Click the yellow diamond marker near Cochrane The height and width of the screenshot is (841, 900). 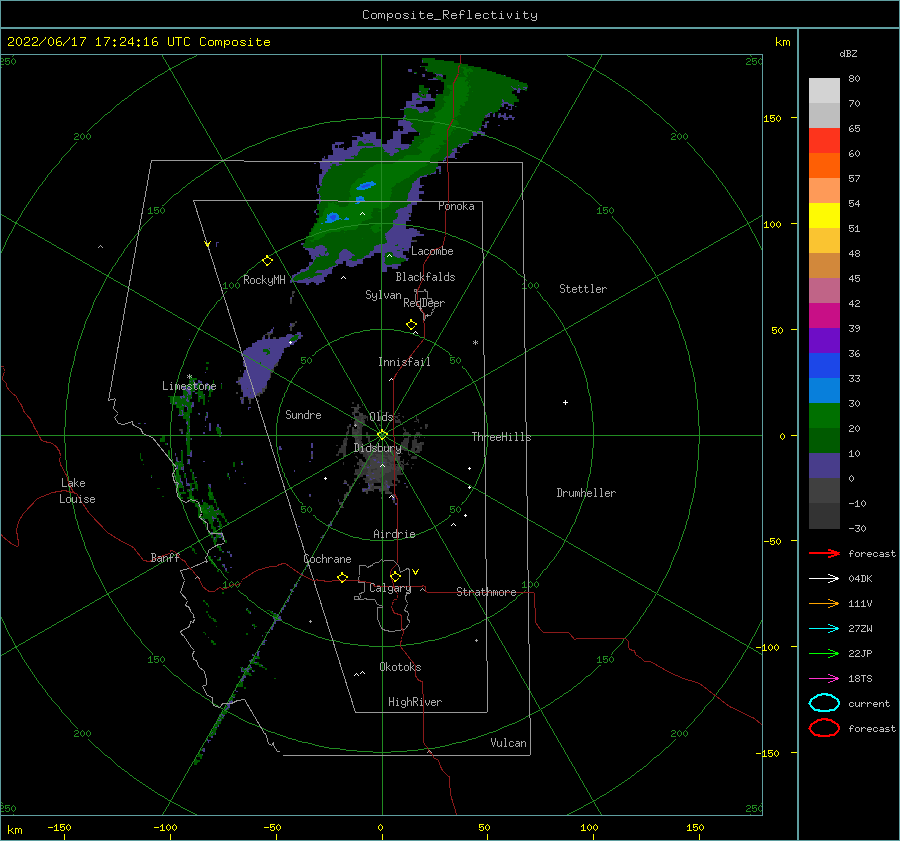click(x=343, y=577)
